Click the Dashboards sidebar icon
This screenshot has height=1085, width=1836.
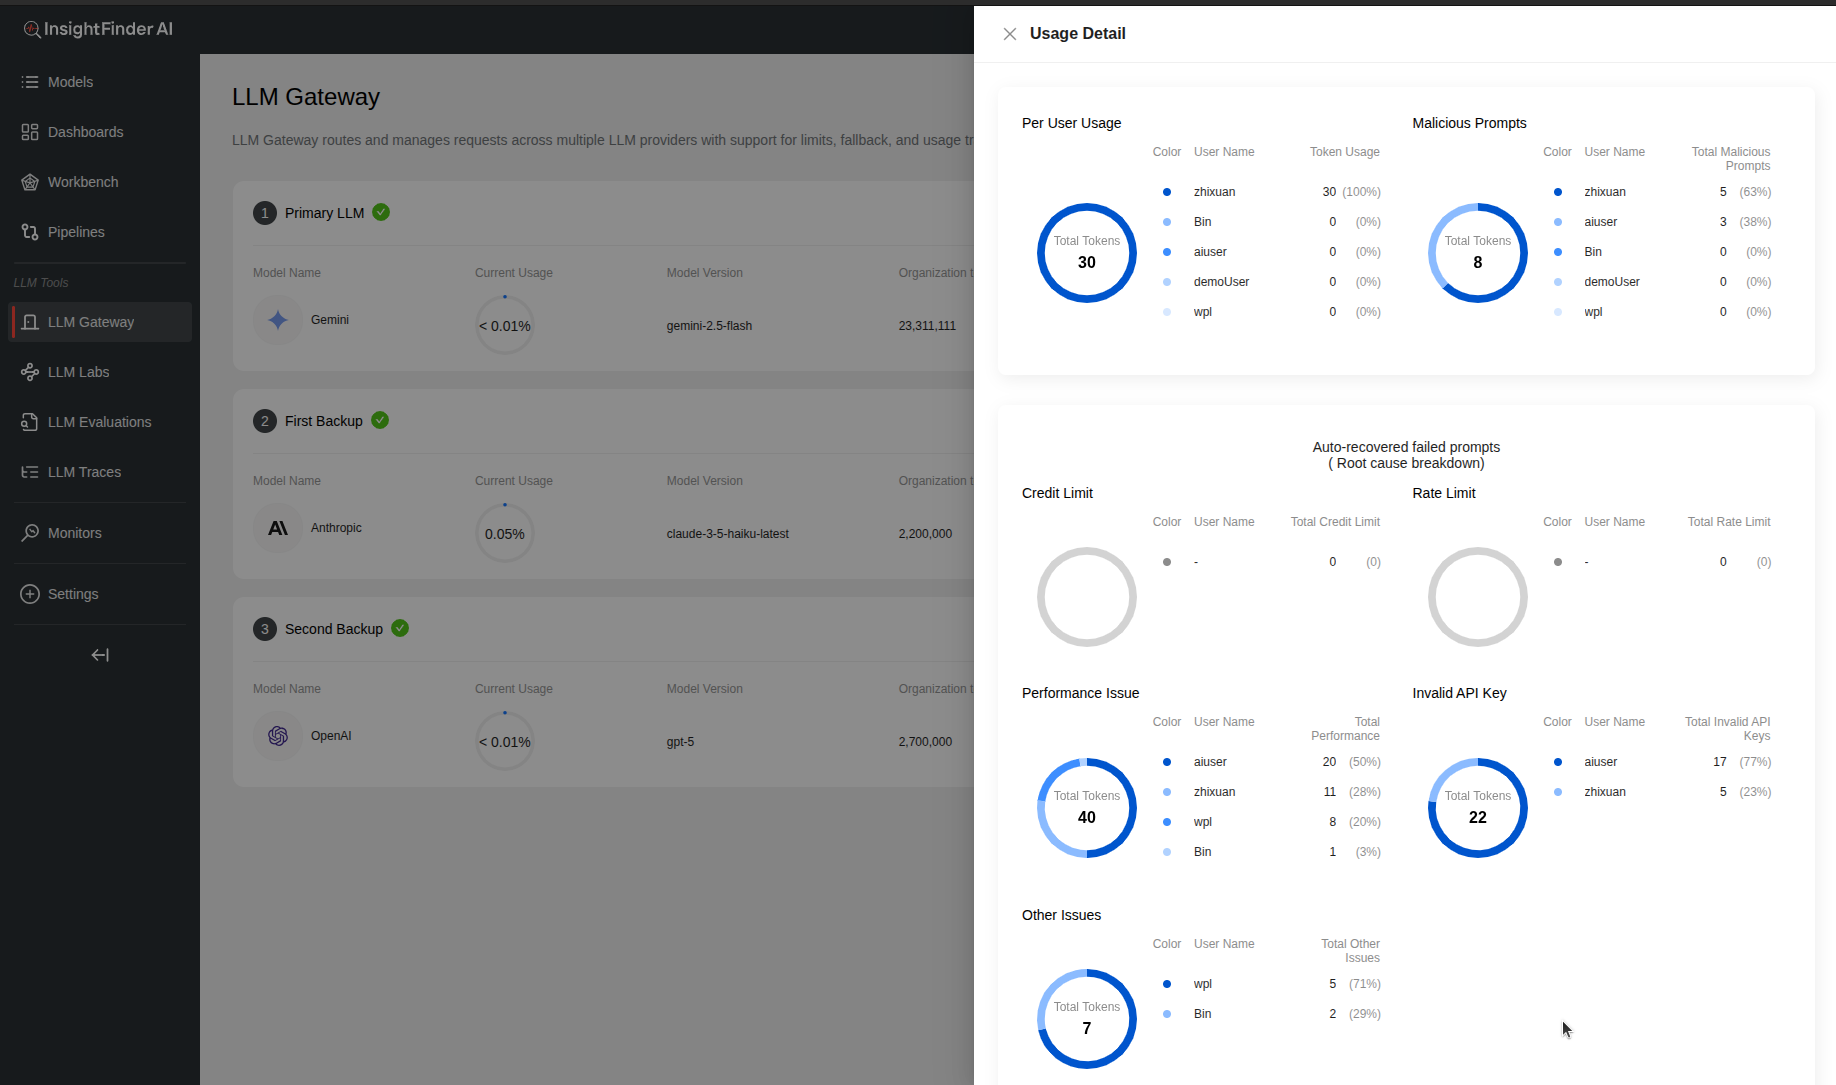click(x=30, y=132)
